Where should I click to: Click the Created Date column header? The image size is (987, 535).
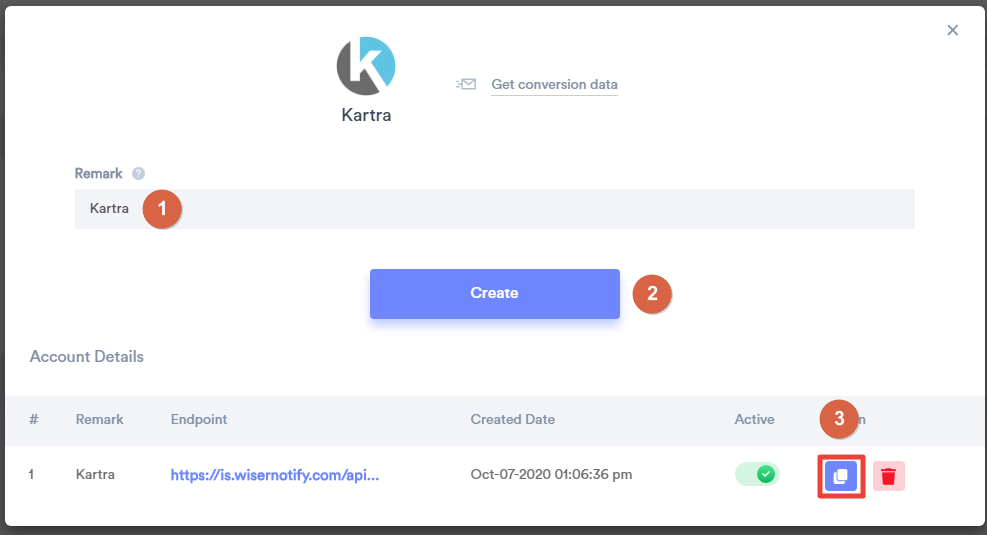pos(512,419)
